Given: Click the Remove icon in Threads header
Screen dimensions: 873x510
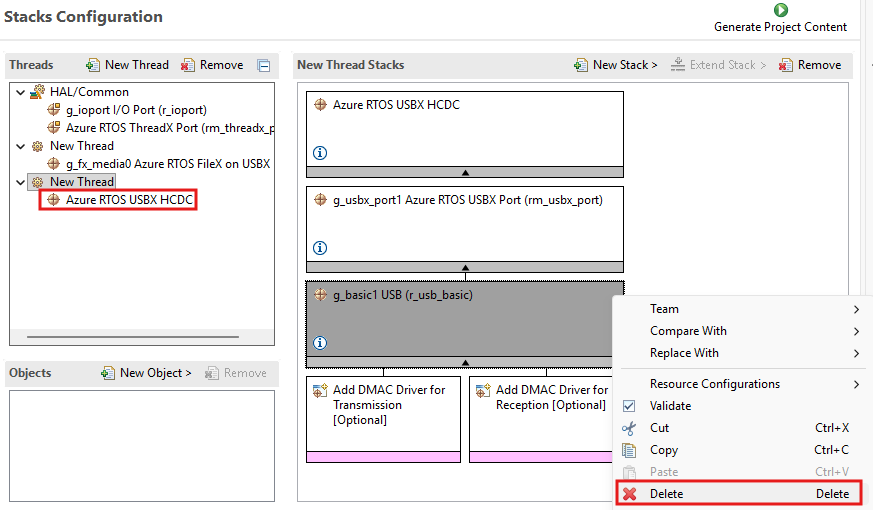Looking at the screenshot, I should [x=188, y=65].
